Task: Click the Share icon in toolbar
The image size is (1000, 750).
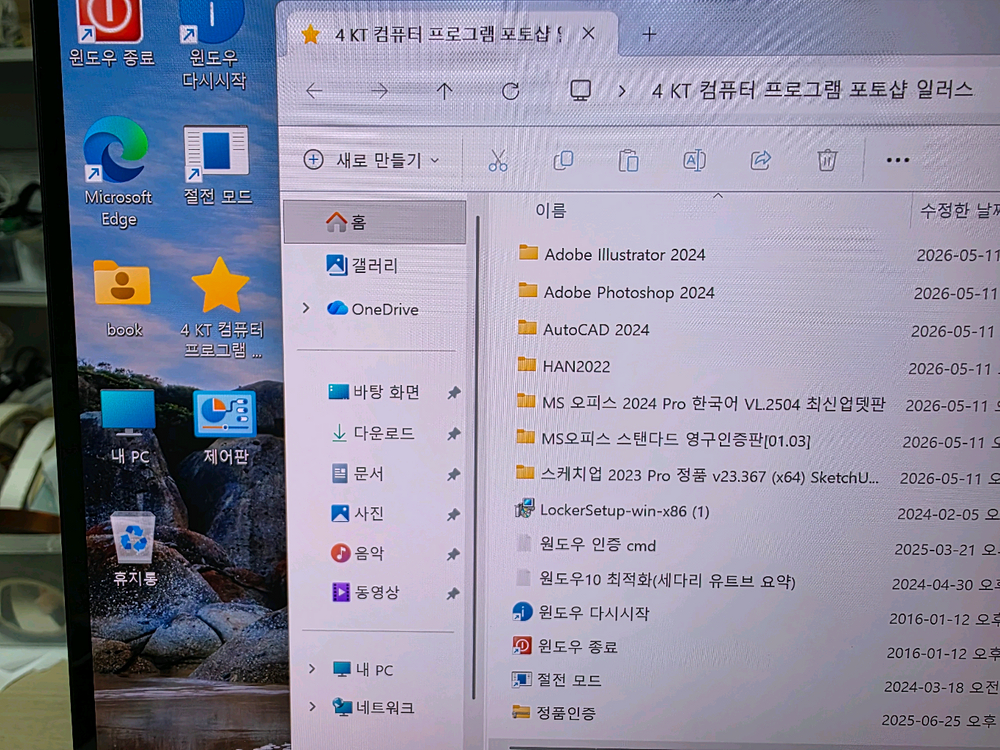Action: click(x=760, y=160)
